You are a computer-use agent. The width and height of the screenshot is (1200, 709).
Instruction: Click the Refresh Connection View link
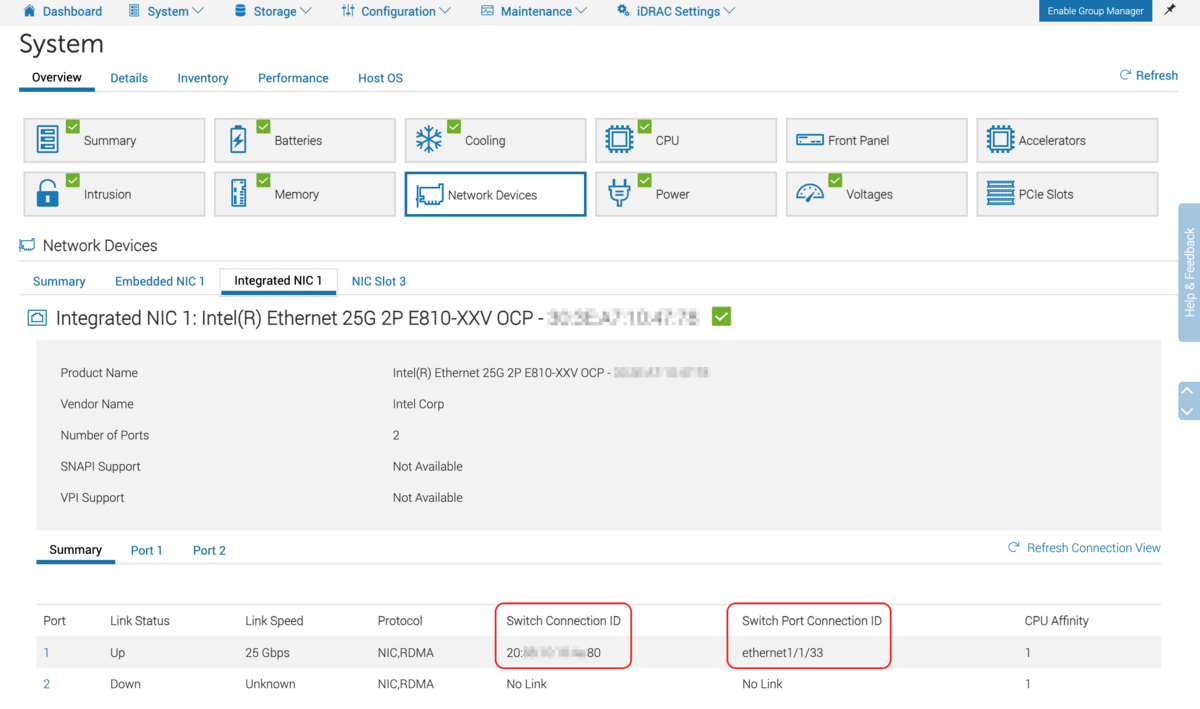(x=1092, y=547)
